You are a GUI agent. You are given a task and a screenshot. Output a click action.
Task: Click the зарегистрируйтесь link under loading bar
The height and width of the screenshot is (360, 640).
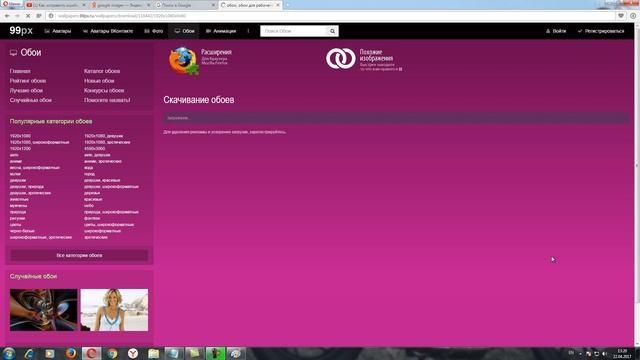[268, 132]
